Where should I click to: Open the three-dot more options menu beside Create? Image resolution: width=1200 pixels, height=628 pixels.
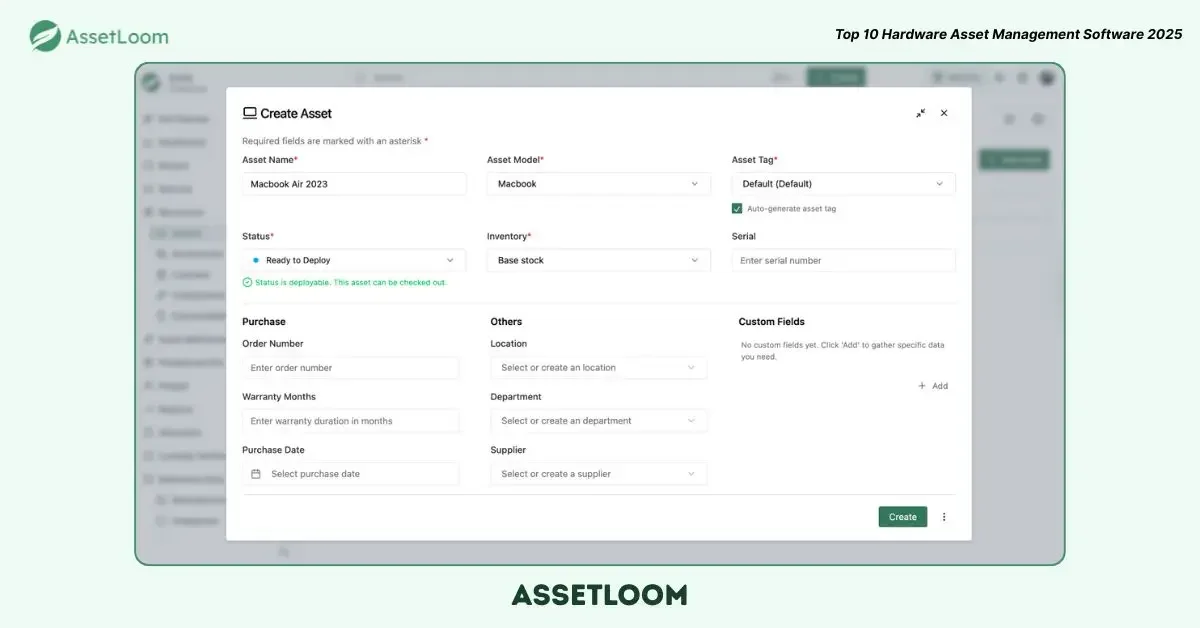click(x=944, y=517)
